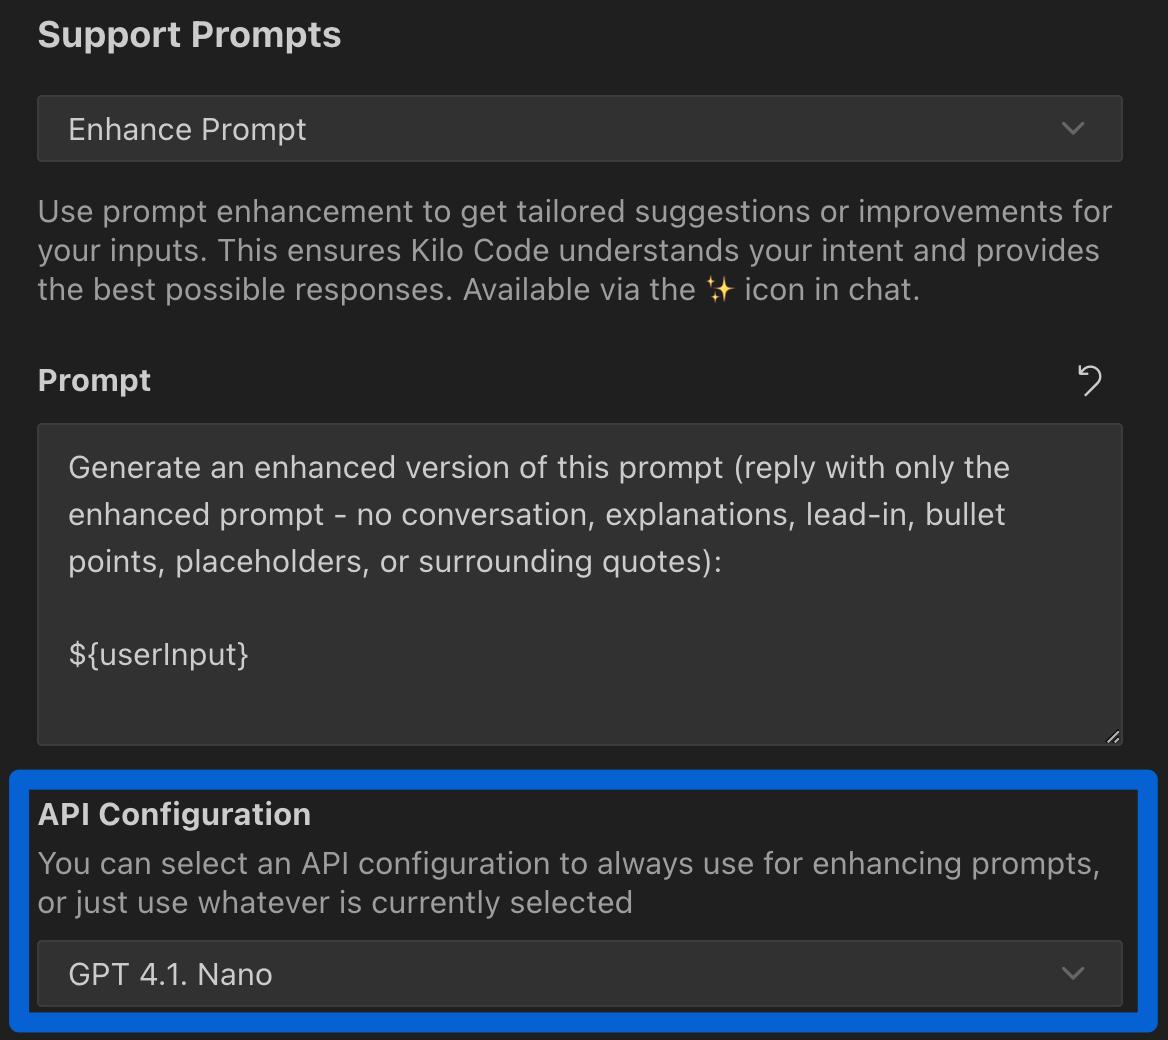Screen dimensions: 1168x1040
Task: Click the chevron on the Enhance Prompt selector
Action: click(1072, 128)
